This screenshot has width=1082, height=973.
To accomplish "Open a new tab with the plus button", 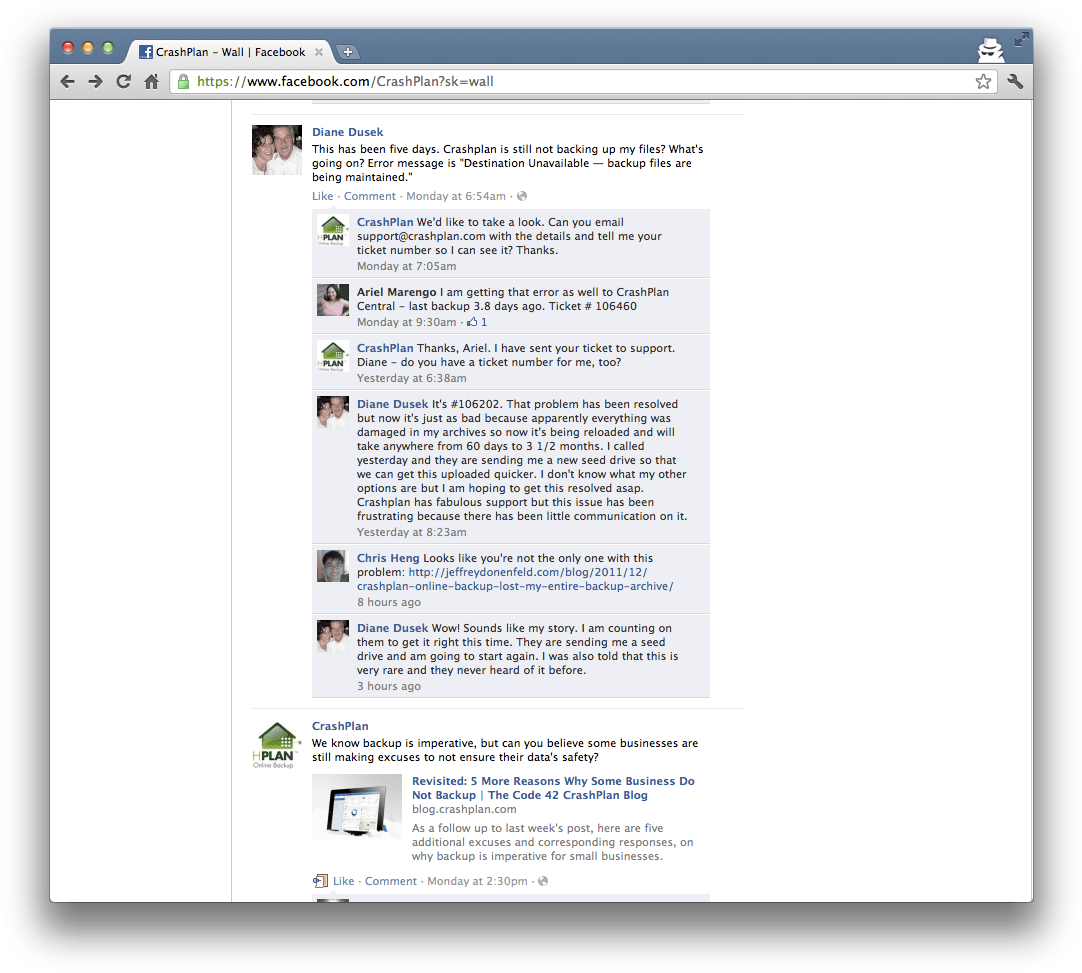I will (347, 52).
